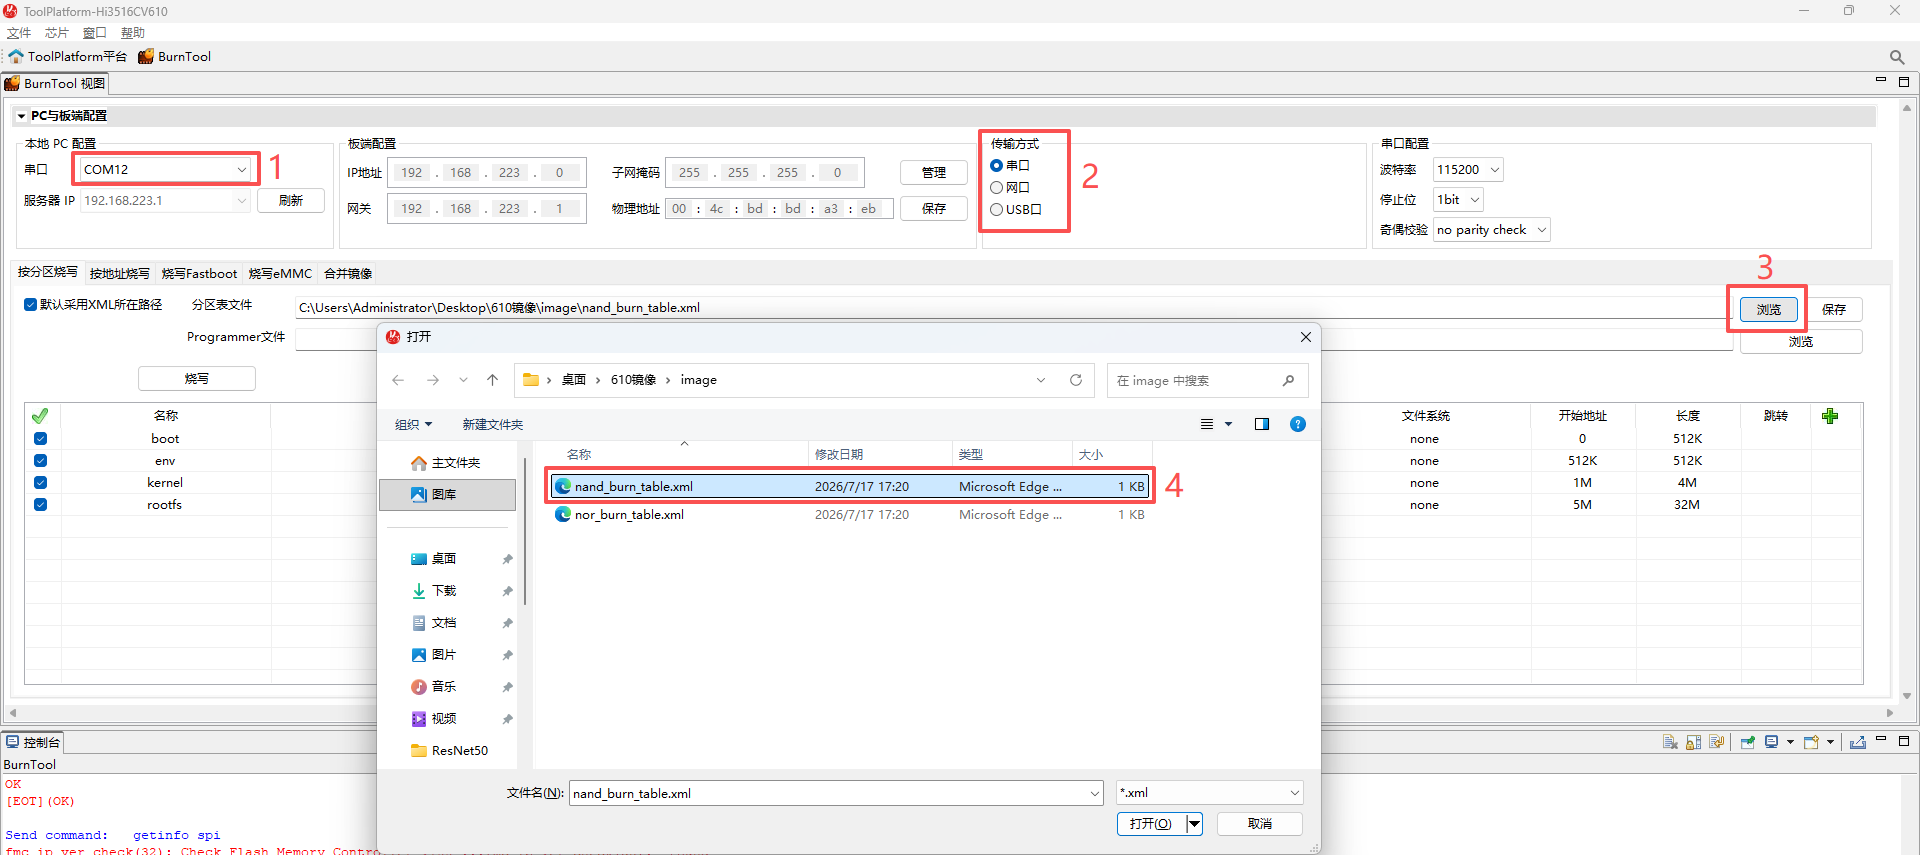Expand the 组织 menu in Open dialog
This screenshot has width=1920, height=855.
(x=413, y=425)
